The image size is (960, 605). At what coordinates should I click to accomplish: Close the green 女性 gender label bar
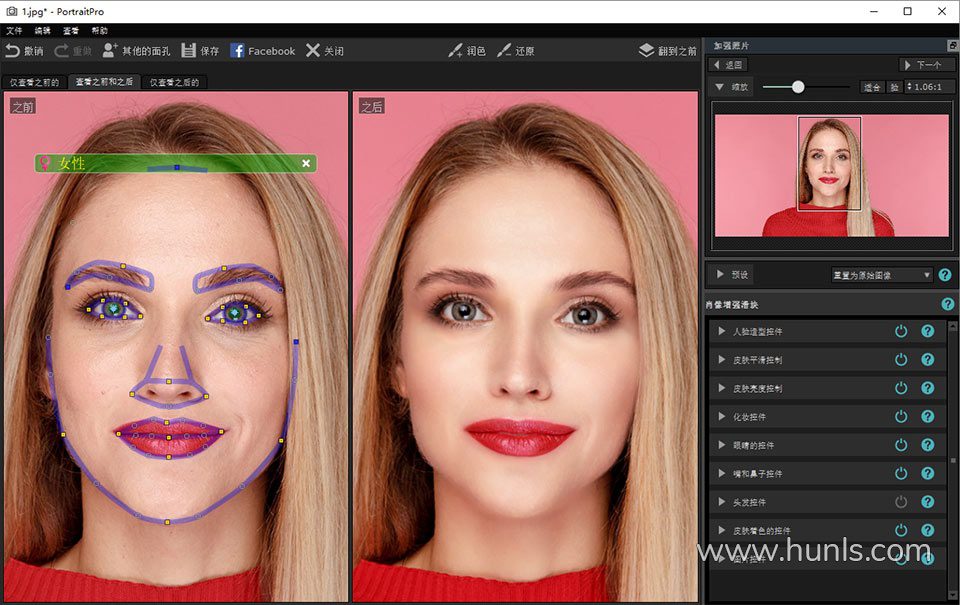click(x=306, y=163)
